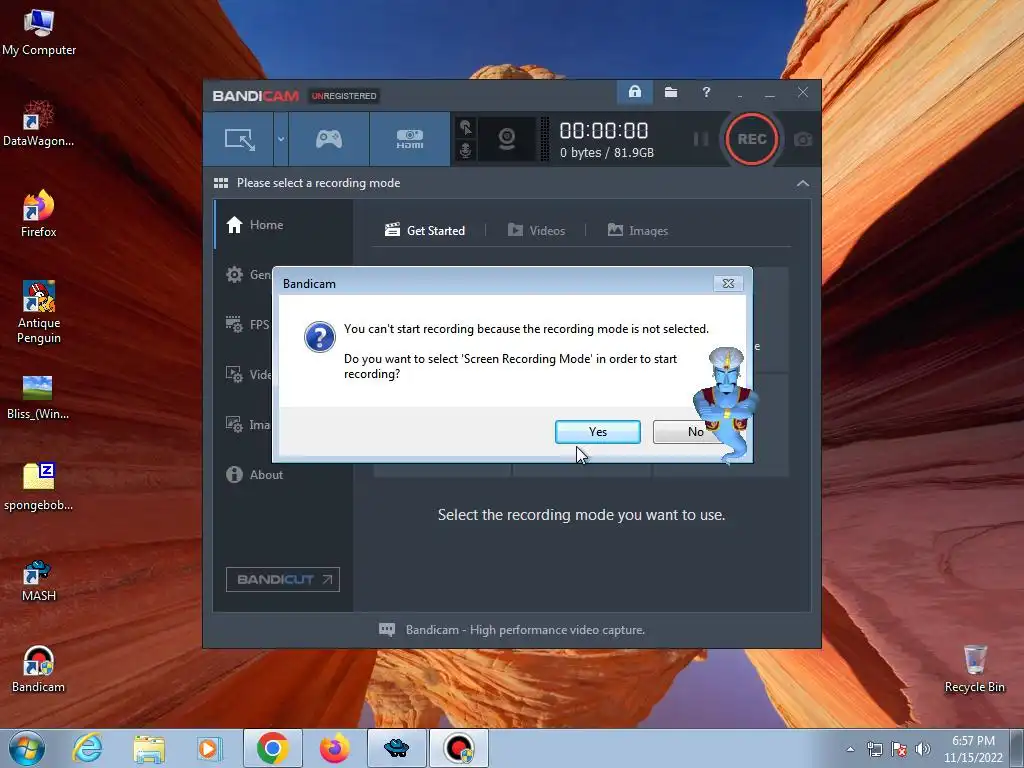The height and width of the screenshot is (768, 1024).
Task: Open the Bliss image desktop file
Action: click(x=38, y=397)
